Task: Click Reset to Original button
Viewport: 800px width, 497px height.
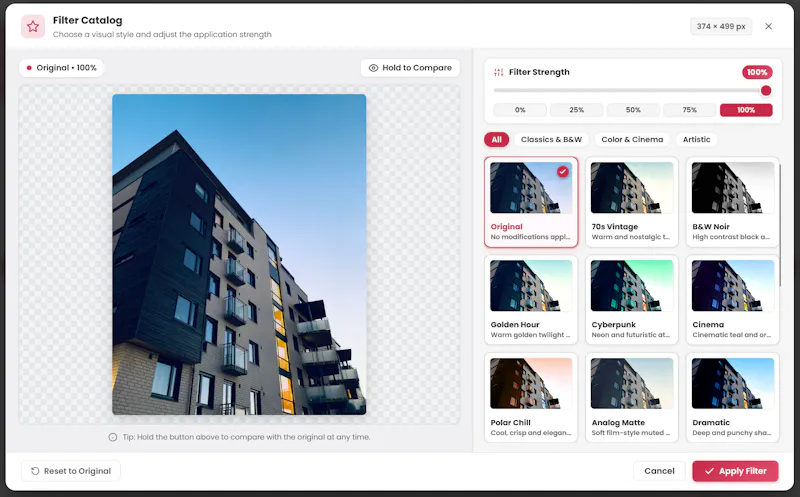Action: pos(71,471)
